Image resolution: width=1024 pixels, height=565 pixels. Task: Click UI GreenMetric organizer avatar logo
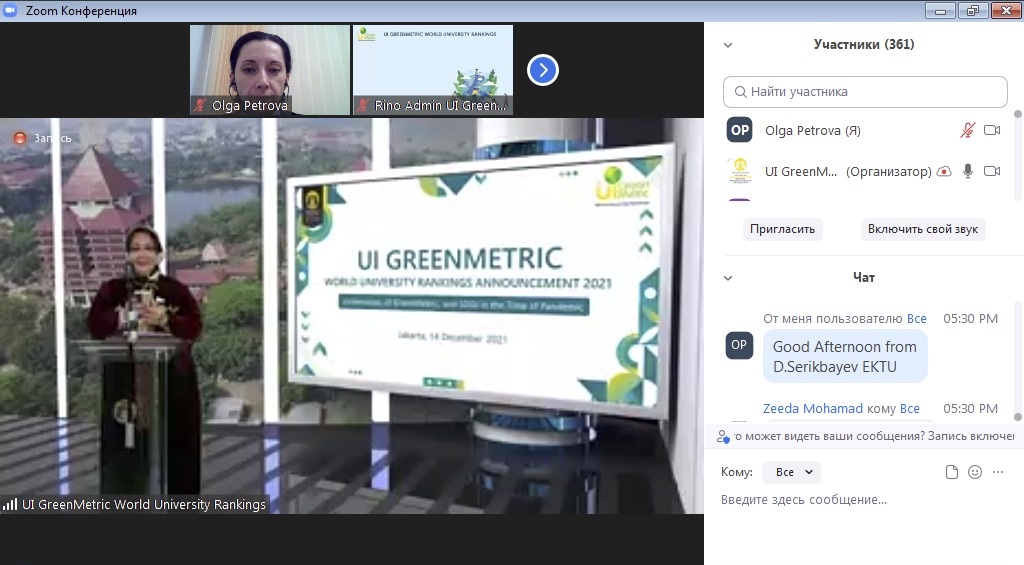(740, 171)
